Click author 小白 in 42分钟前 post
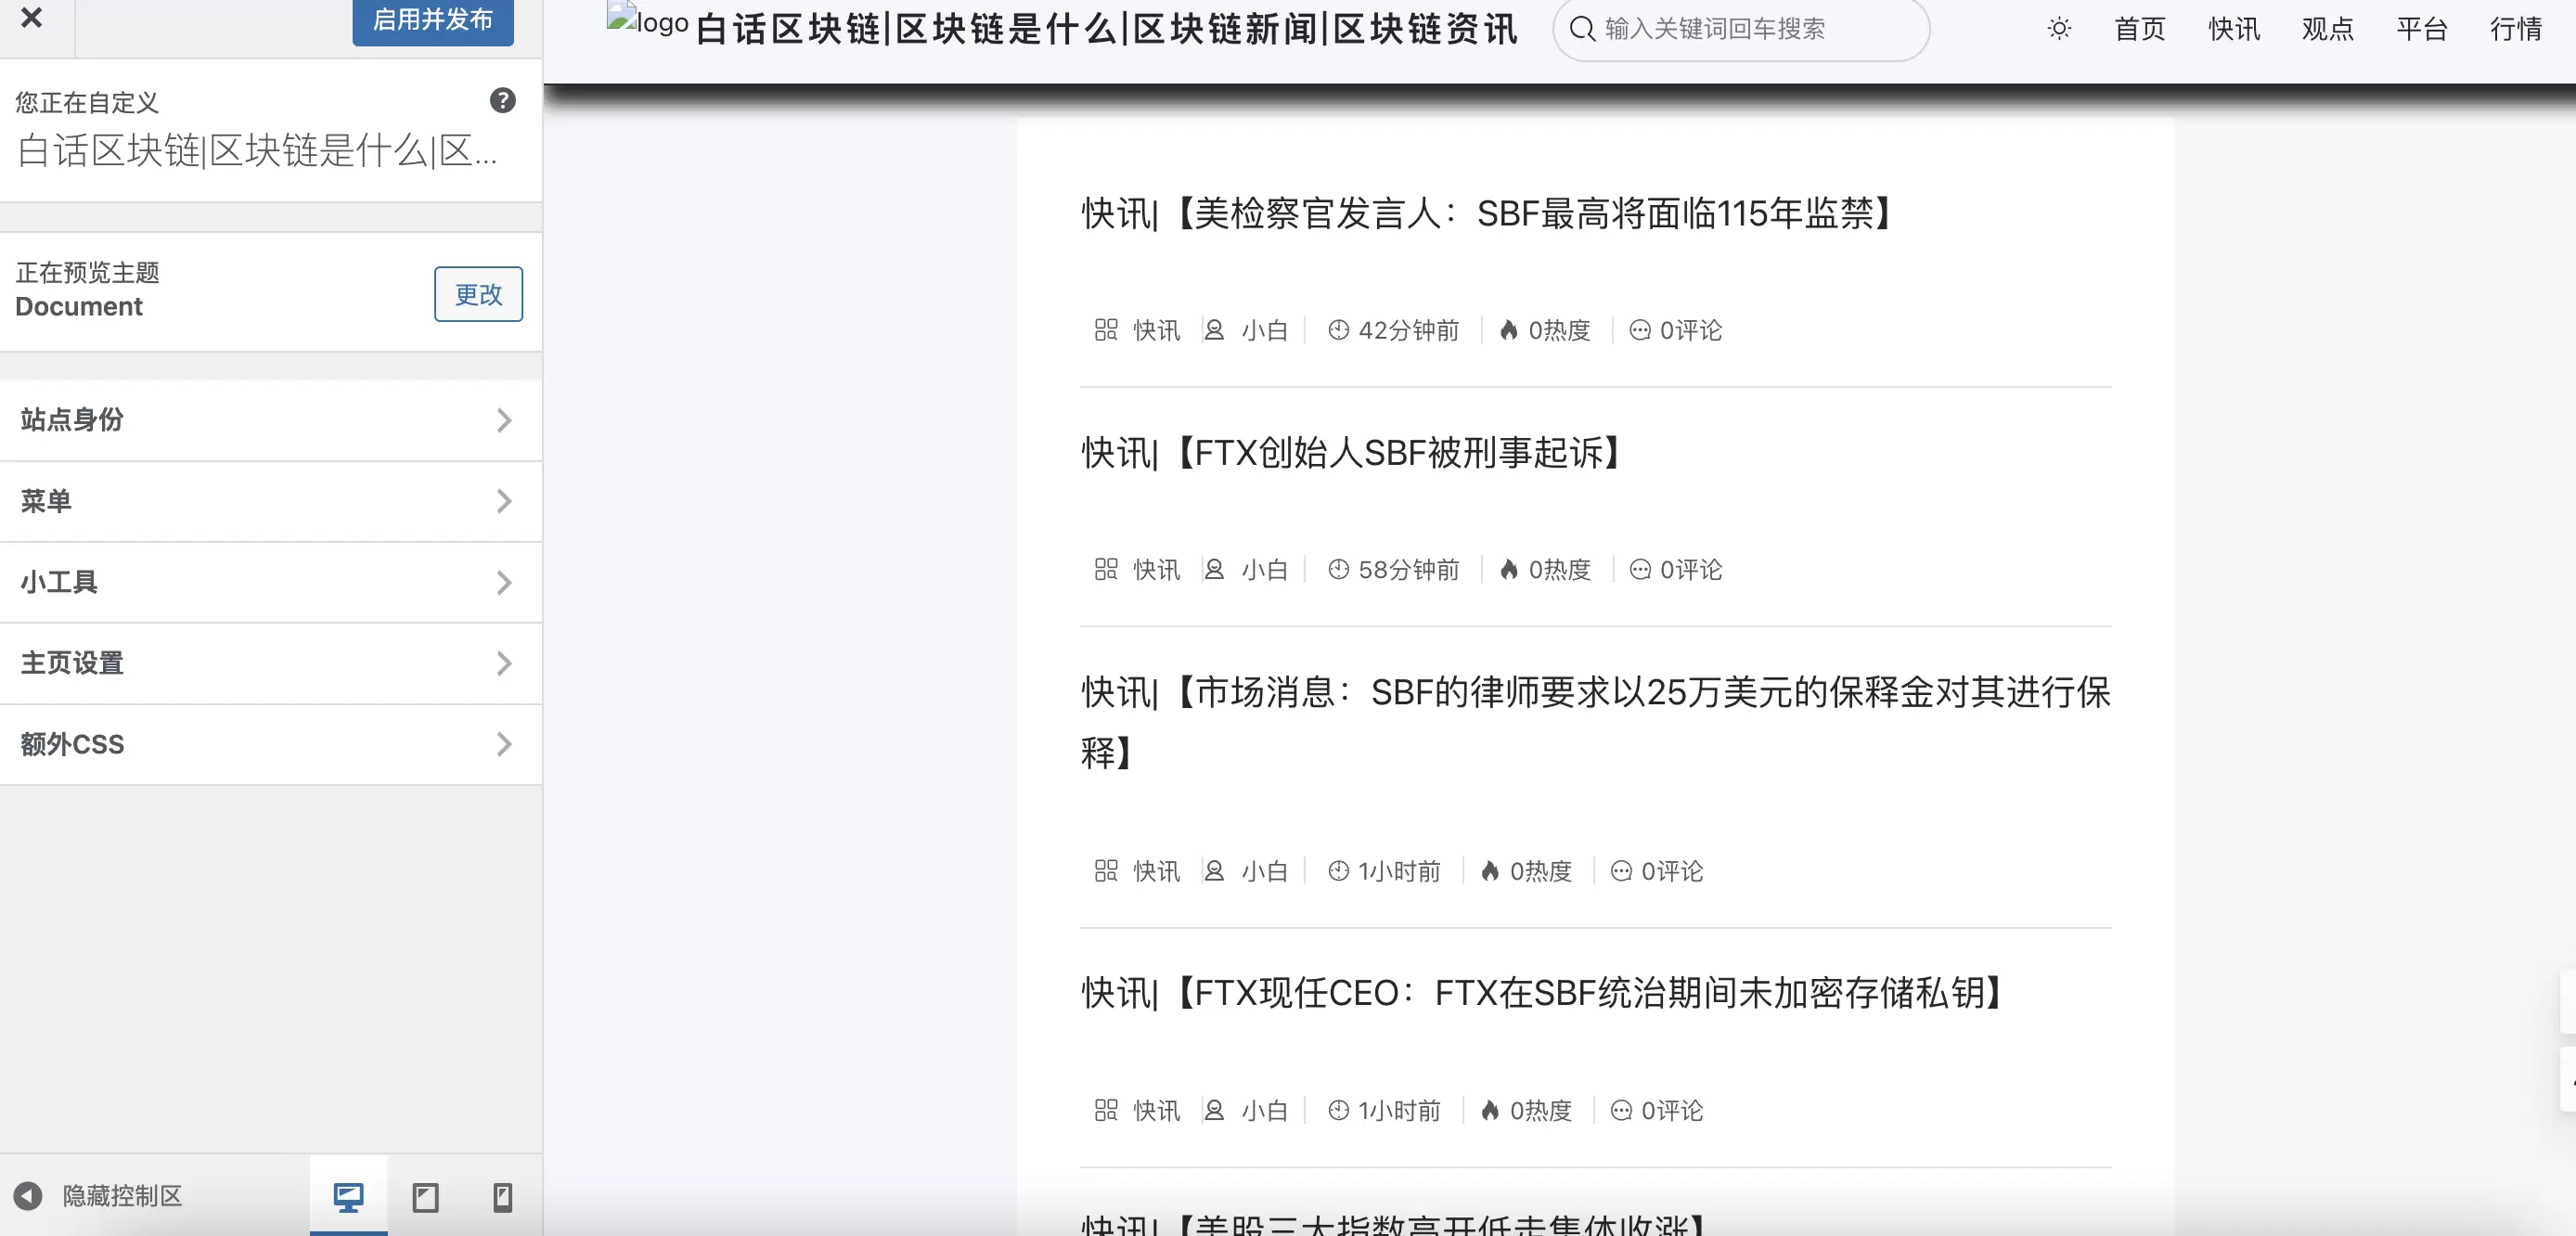 (1265, 330)
